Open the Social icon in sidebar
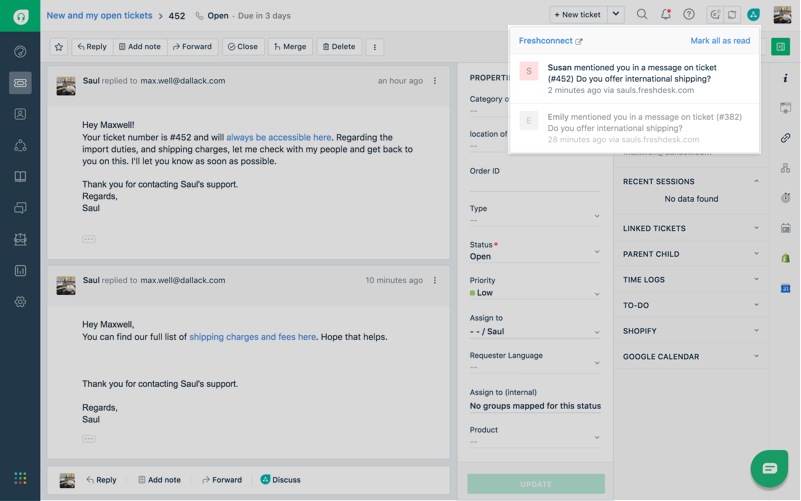This screenshot has height=501, width=801. point(20,146)
